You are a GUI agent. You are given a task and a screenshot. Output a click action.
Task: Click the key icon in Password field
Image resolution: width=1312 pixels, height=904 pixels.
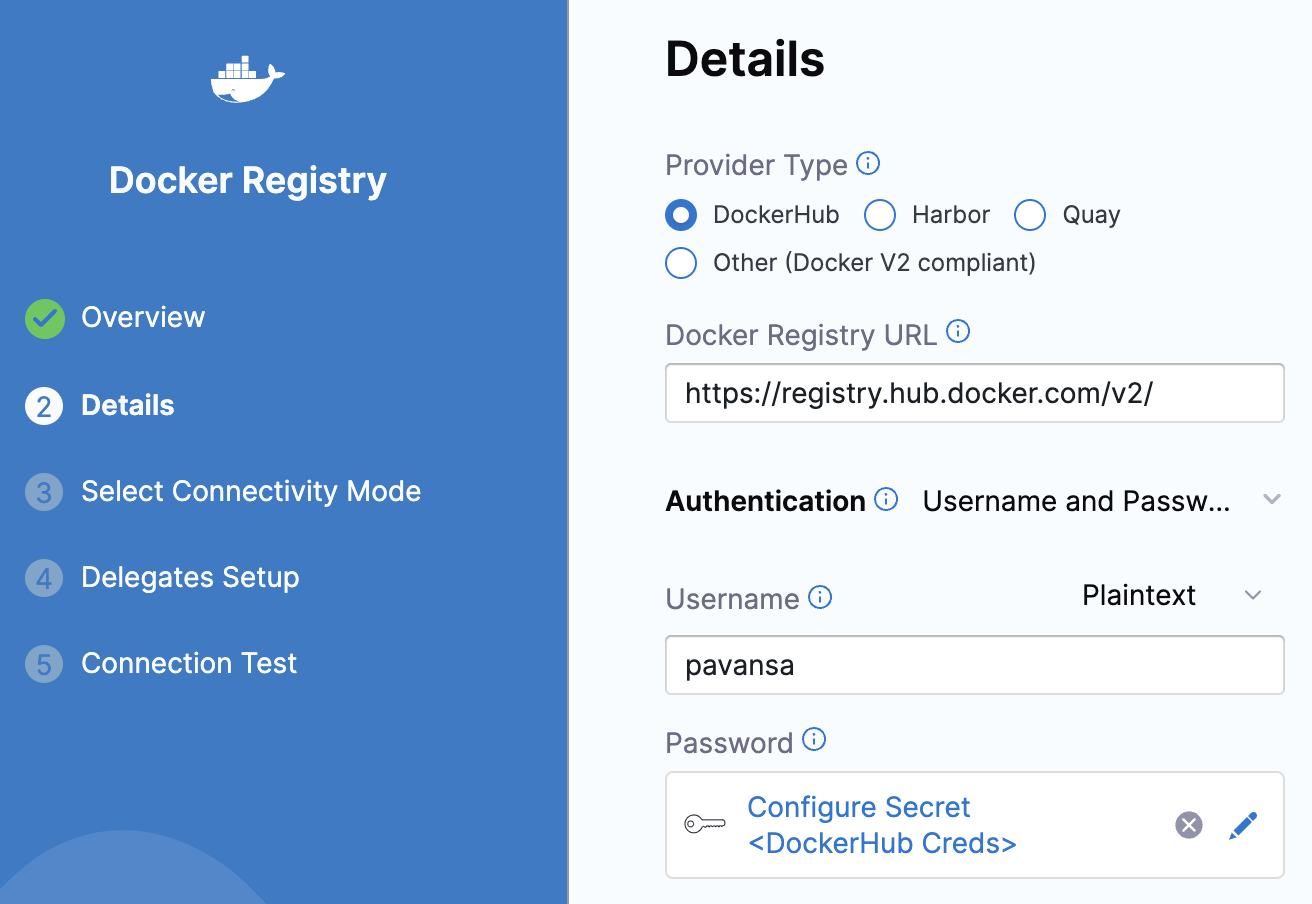coord(705,825)
